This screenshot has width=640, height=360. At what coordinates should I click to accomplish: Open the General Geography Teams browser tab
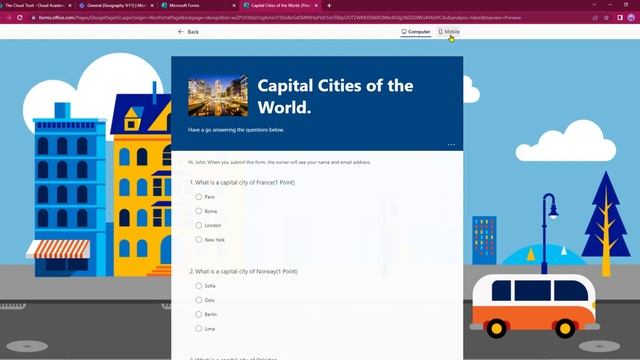(x=116, y=6)
